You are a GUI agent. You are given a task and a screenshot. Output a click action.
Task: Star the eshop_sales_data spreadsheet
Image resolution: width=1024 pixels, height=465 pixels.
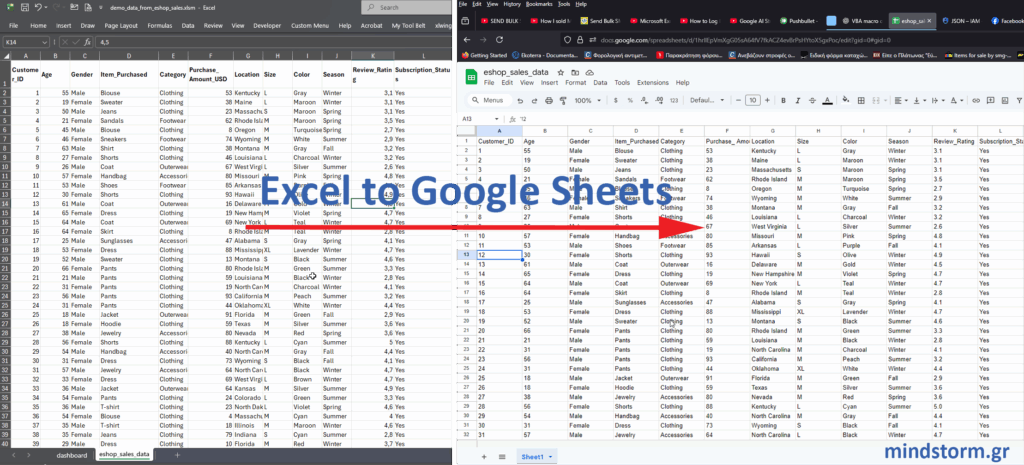(x=560, y=72)
